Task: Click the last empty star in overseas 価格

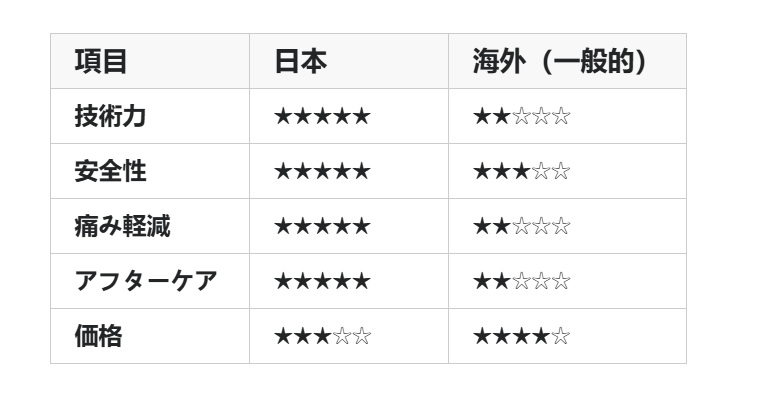Action: [560, 336]
